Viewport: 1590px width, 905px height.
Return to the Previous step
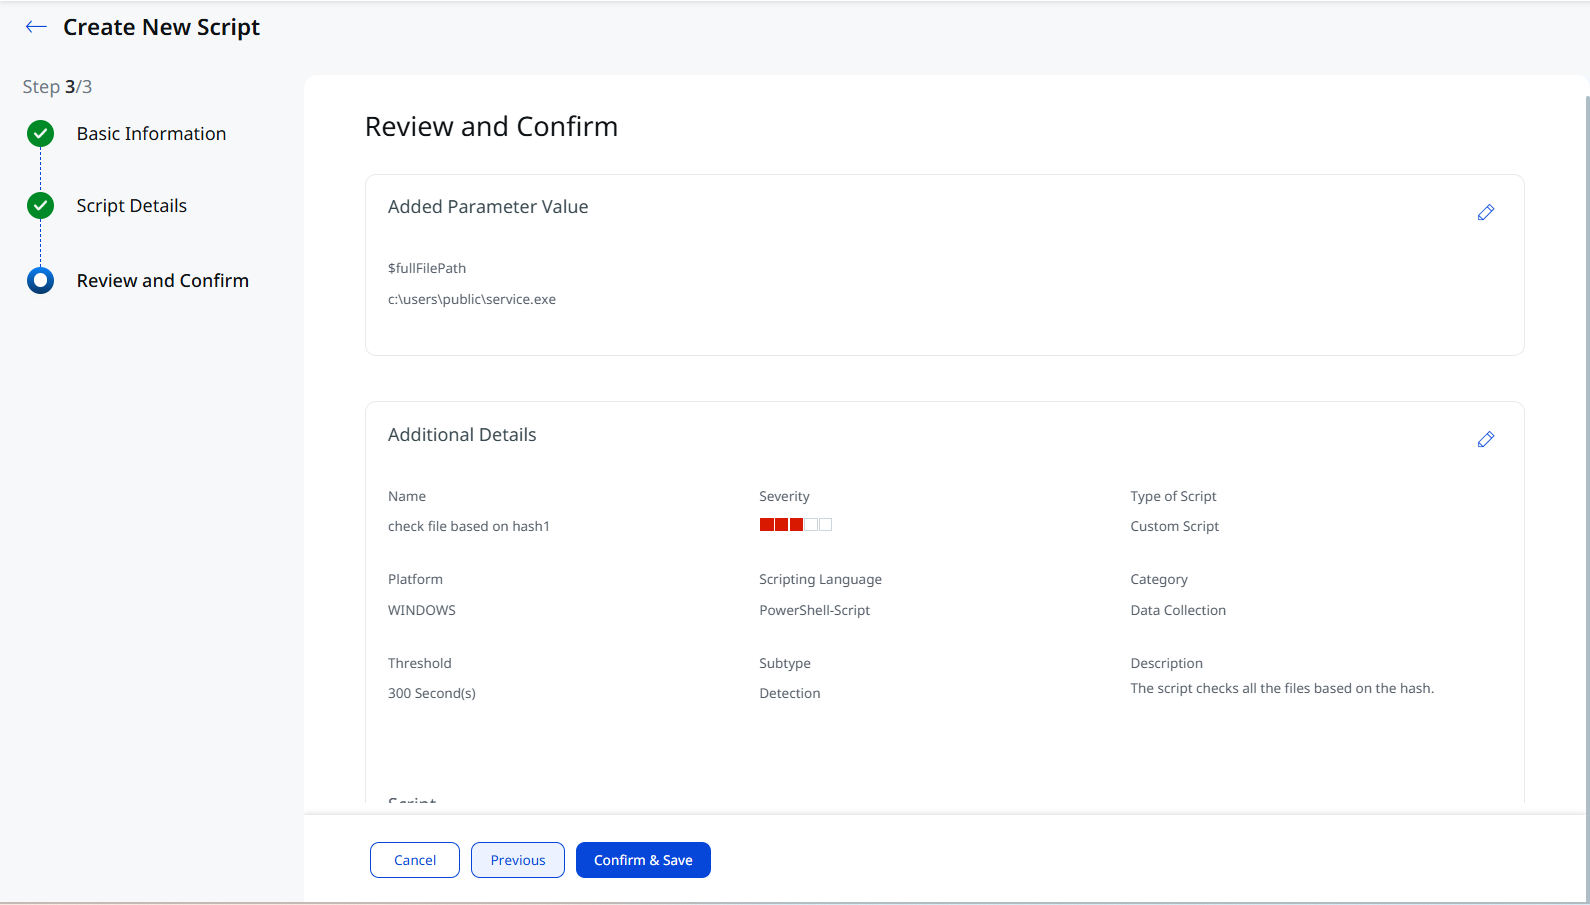(518, 860)
